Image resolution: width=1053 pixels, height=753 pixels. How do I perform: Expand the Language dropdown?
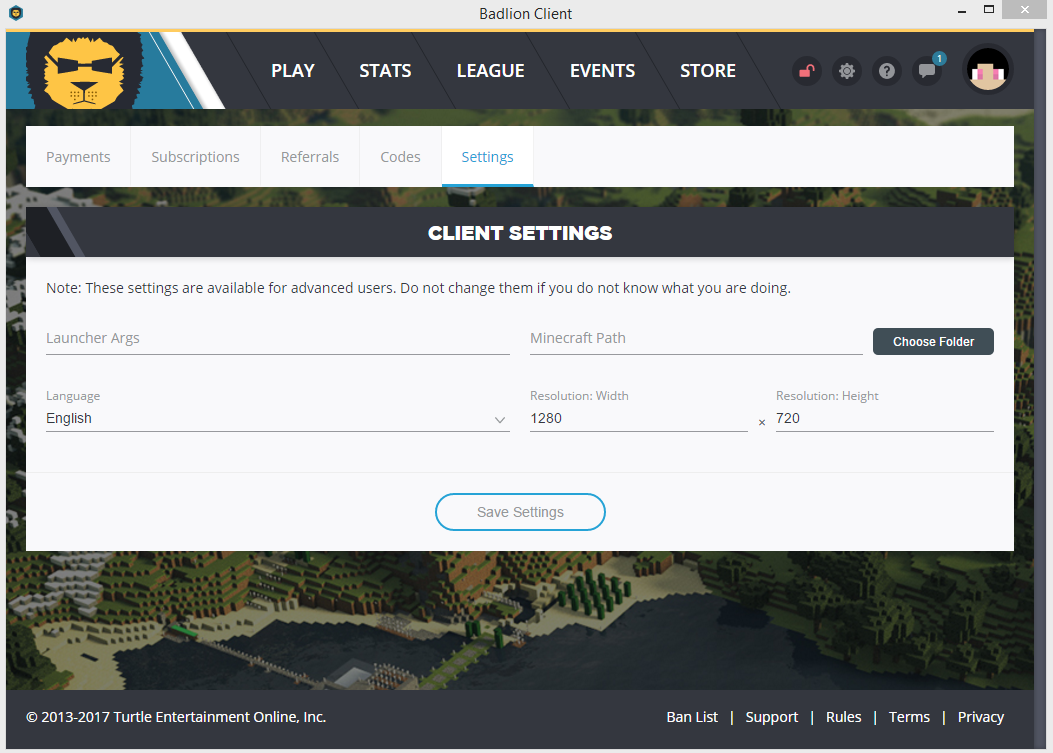tap(278, 418)
